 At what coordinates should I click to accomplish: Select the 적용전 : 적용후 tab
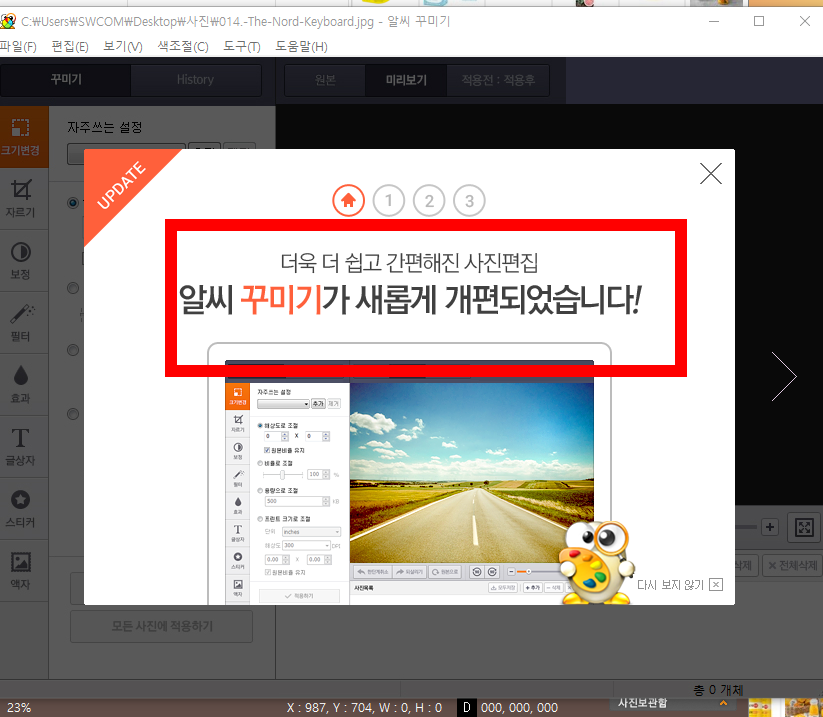coord(498,80)
